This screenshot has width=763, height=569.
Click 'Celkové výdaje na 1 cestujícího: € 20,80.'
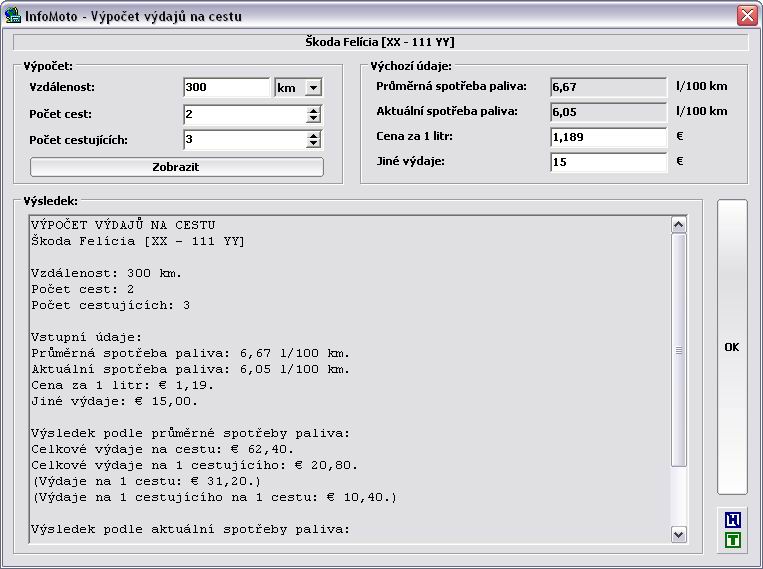tap(195, 465)
